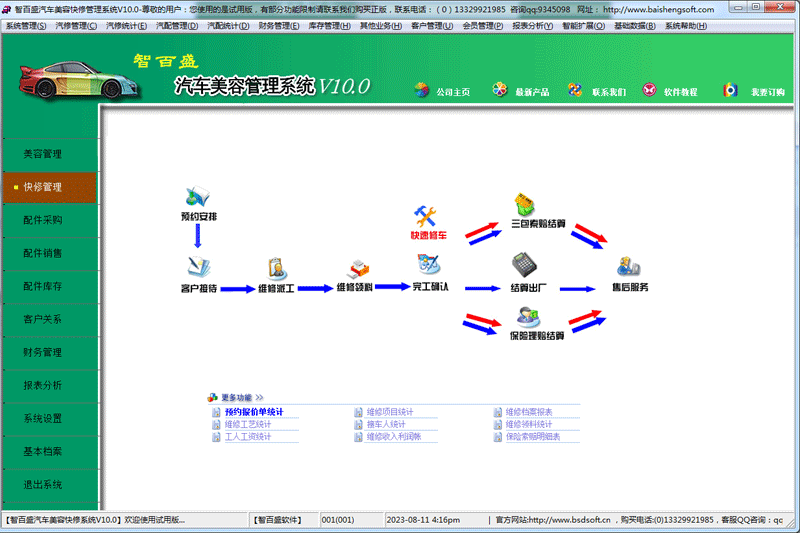This screenshot has width=800, height=533.
Task: Select 报表分析 in the sidebar
Action: click(50, 386)
